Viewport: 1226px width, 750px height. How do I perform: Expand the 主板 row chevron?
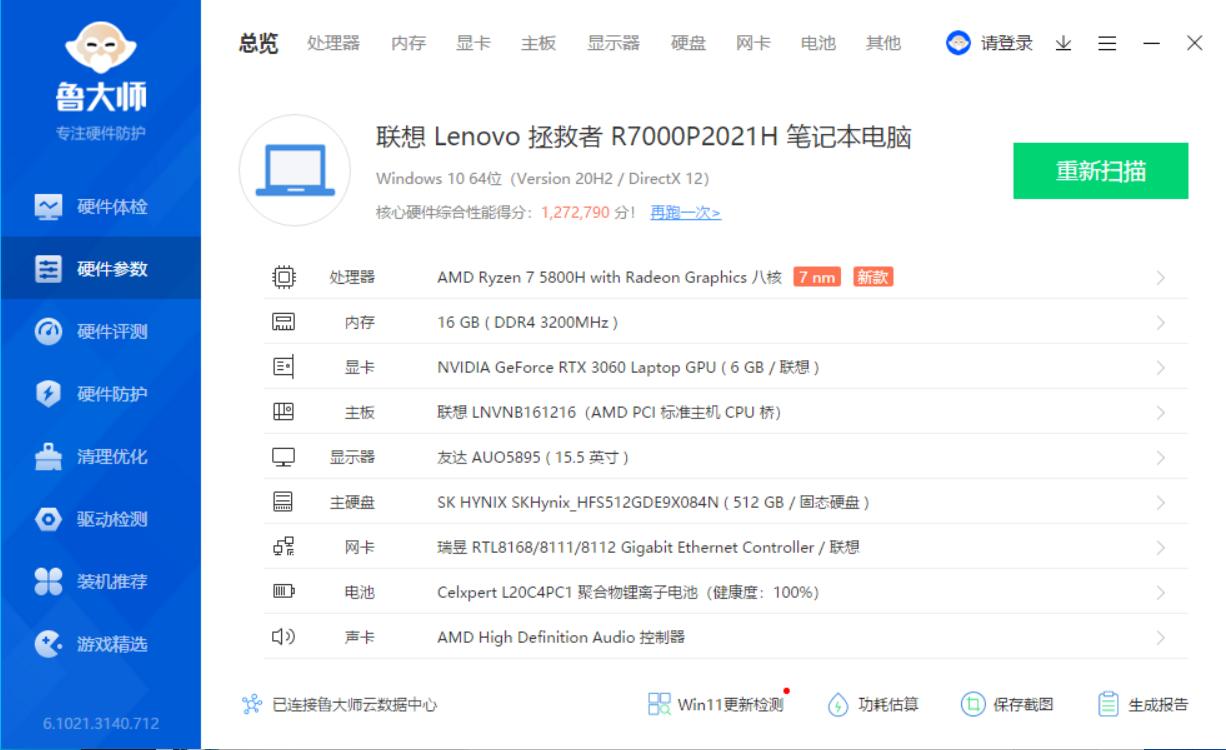click(x=1160, y=412)
